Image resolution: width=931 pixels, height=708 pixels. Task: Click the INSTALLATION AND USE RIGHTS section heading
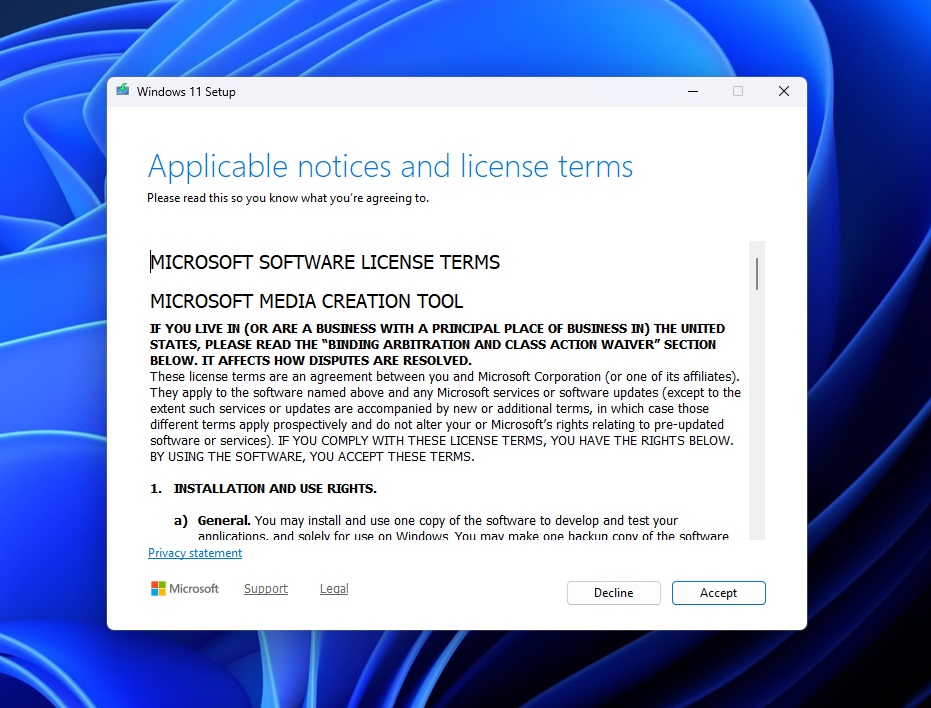pos(275,489)
